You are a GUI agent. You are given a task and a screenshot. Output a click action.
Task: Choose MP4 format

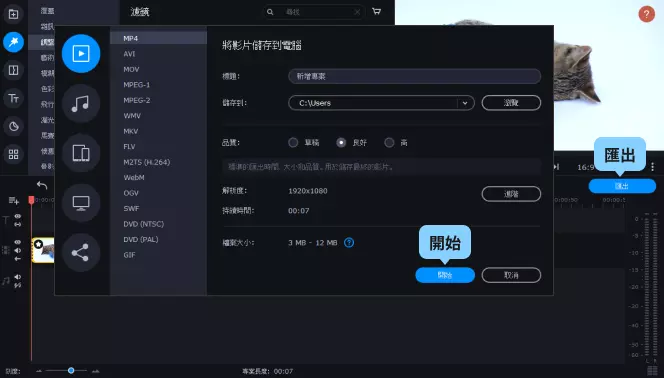click(x=158, y=38)
